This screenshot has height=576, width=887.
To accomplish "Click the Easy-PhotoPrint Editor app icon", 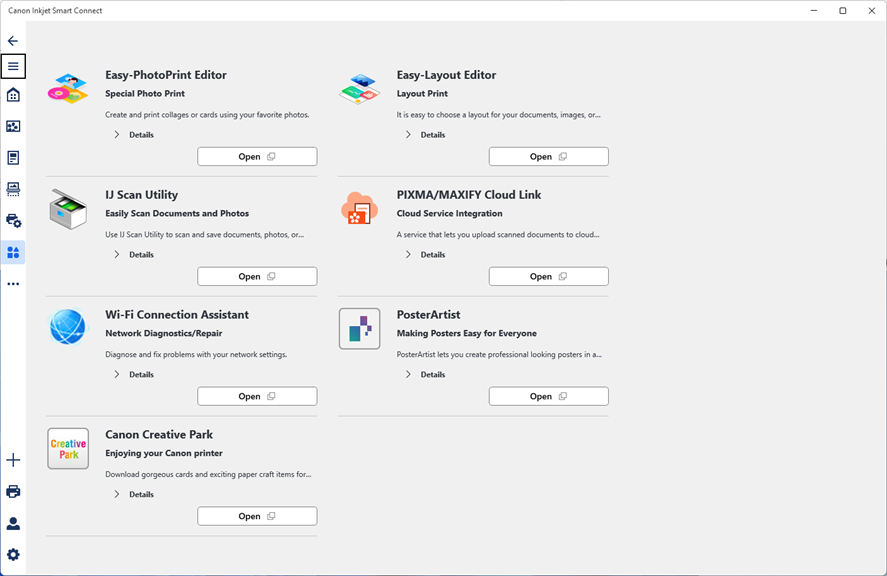I will pos(68,89).
